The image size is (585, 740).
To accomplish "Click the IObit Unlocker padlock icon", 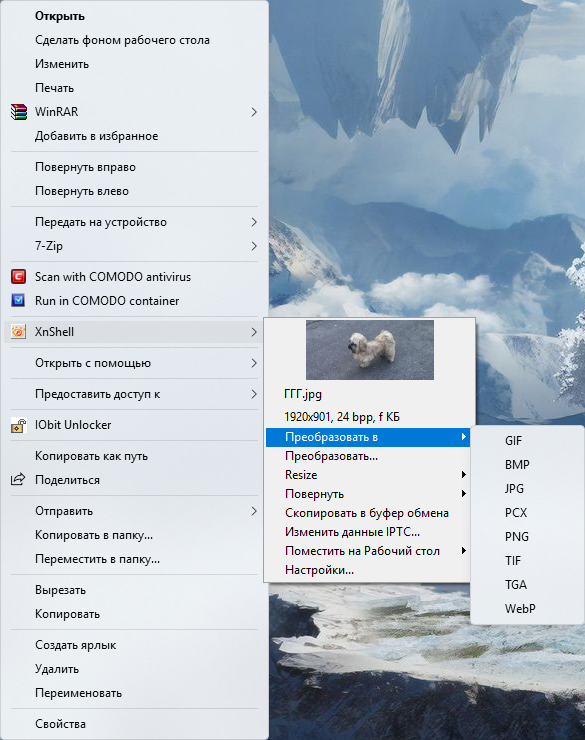I will [x=18, y=425].
